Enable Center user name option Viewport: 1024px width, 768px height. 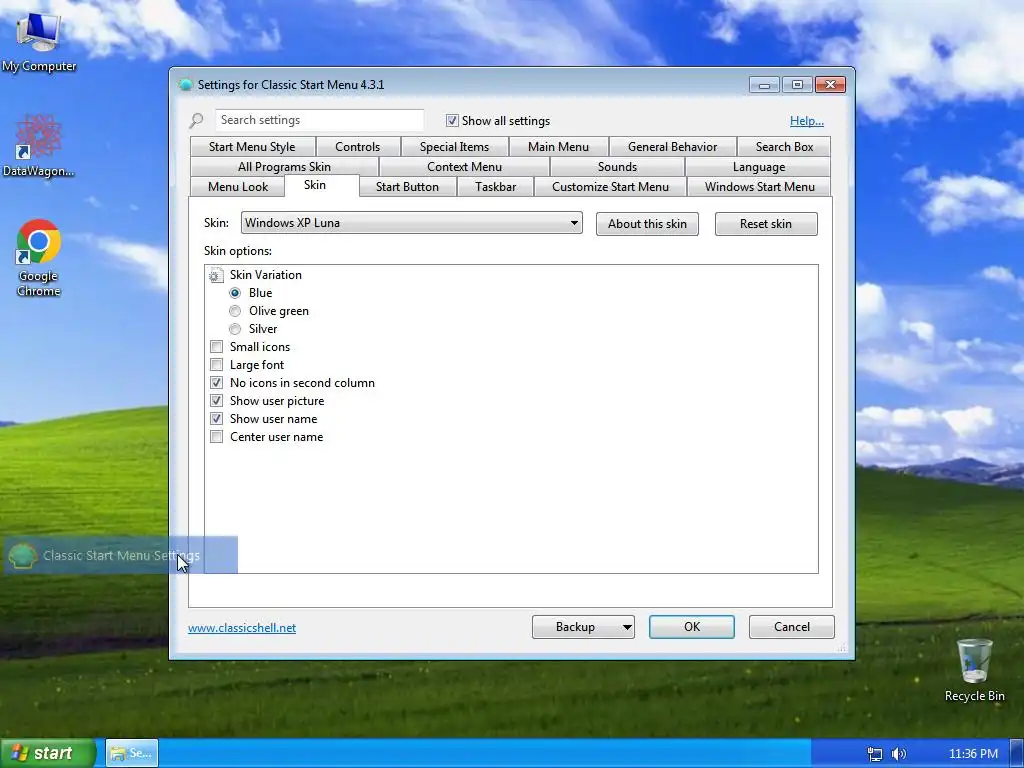216,437
